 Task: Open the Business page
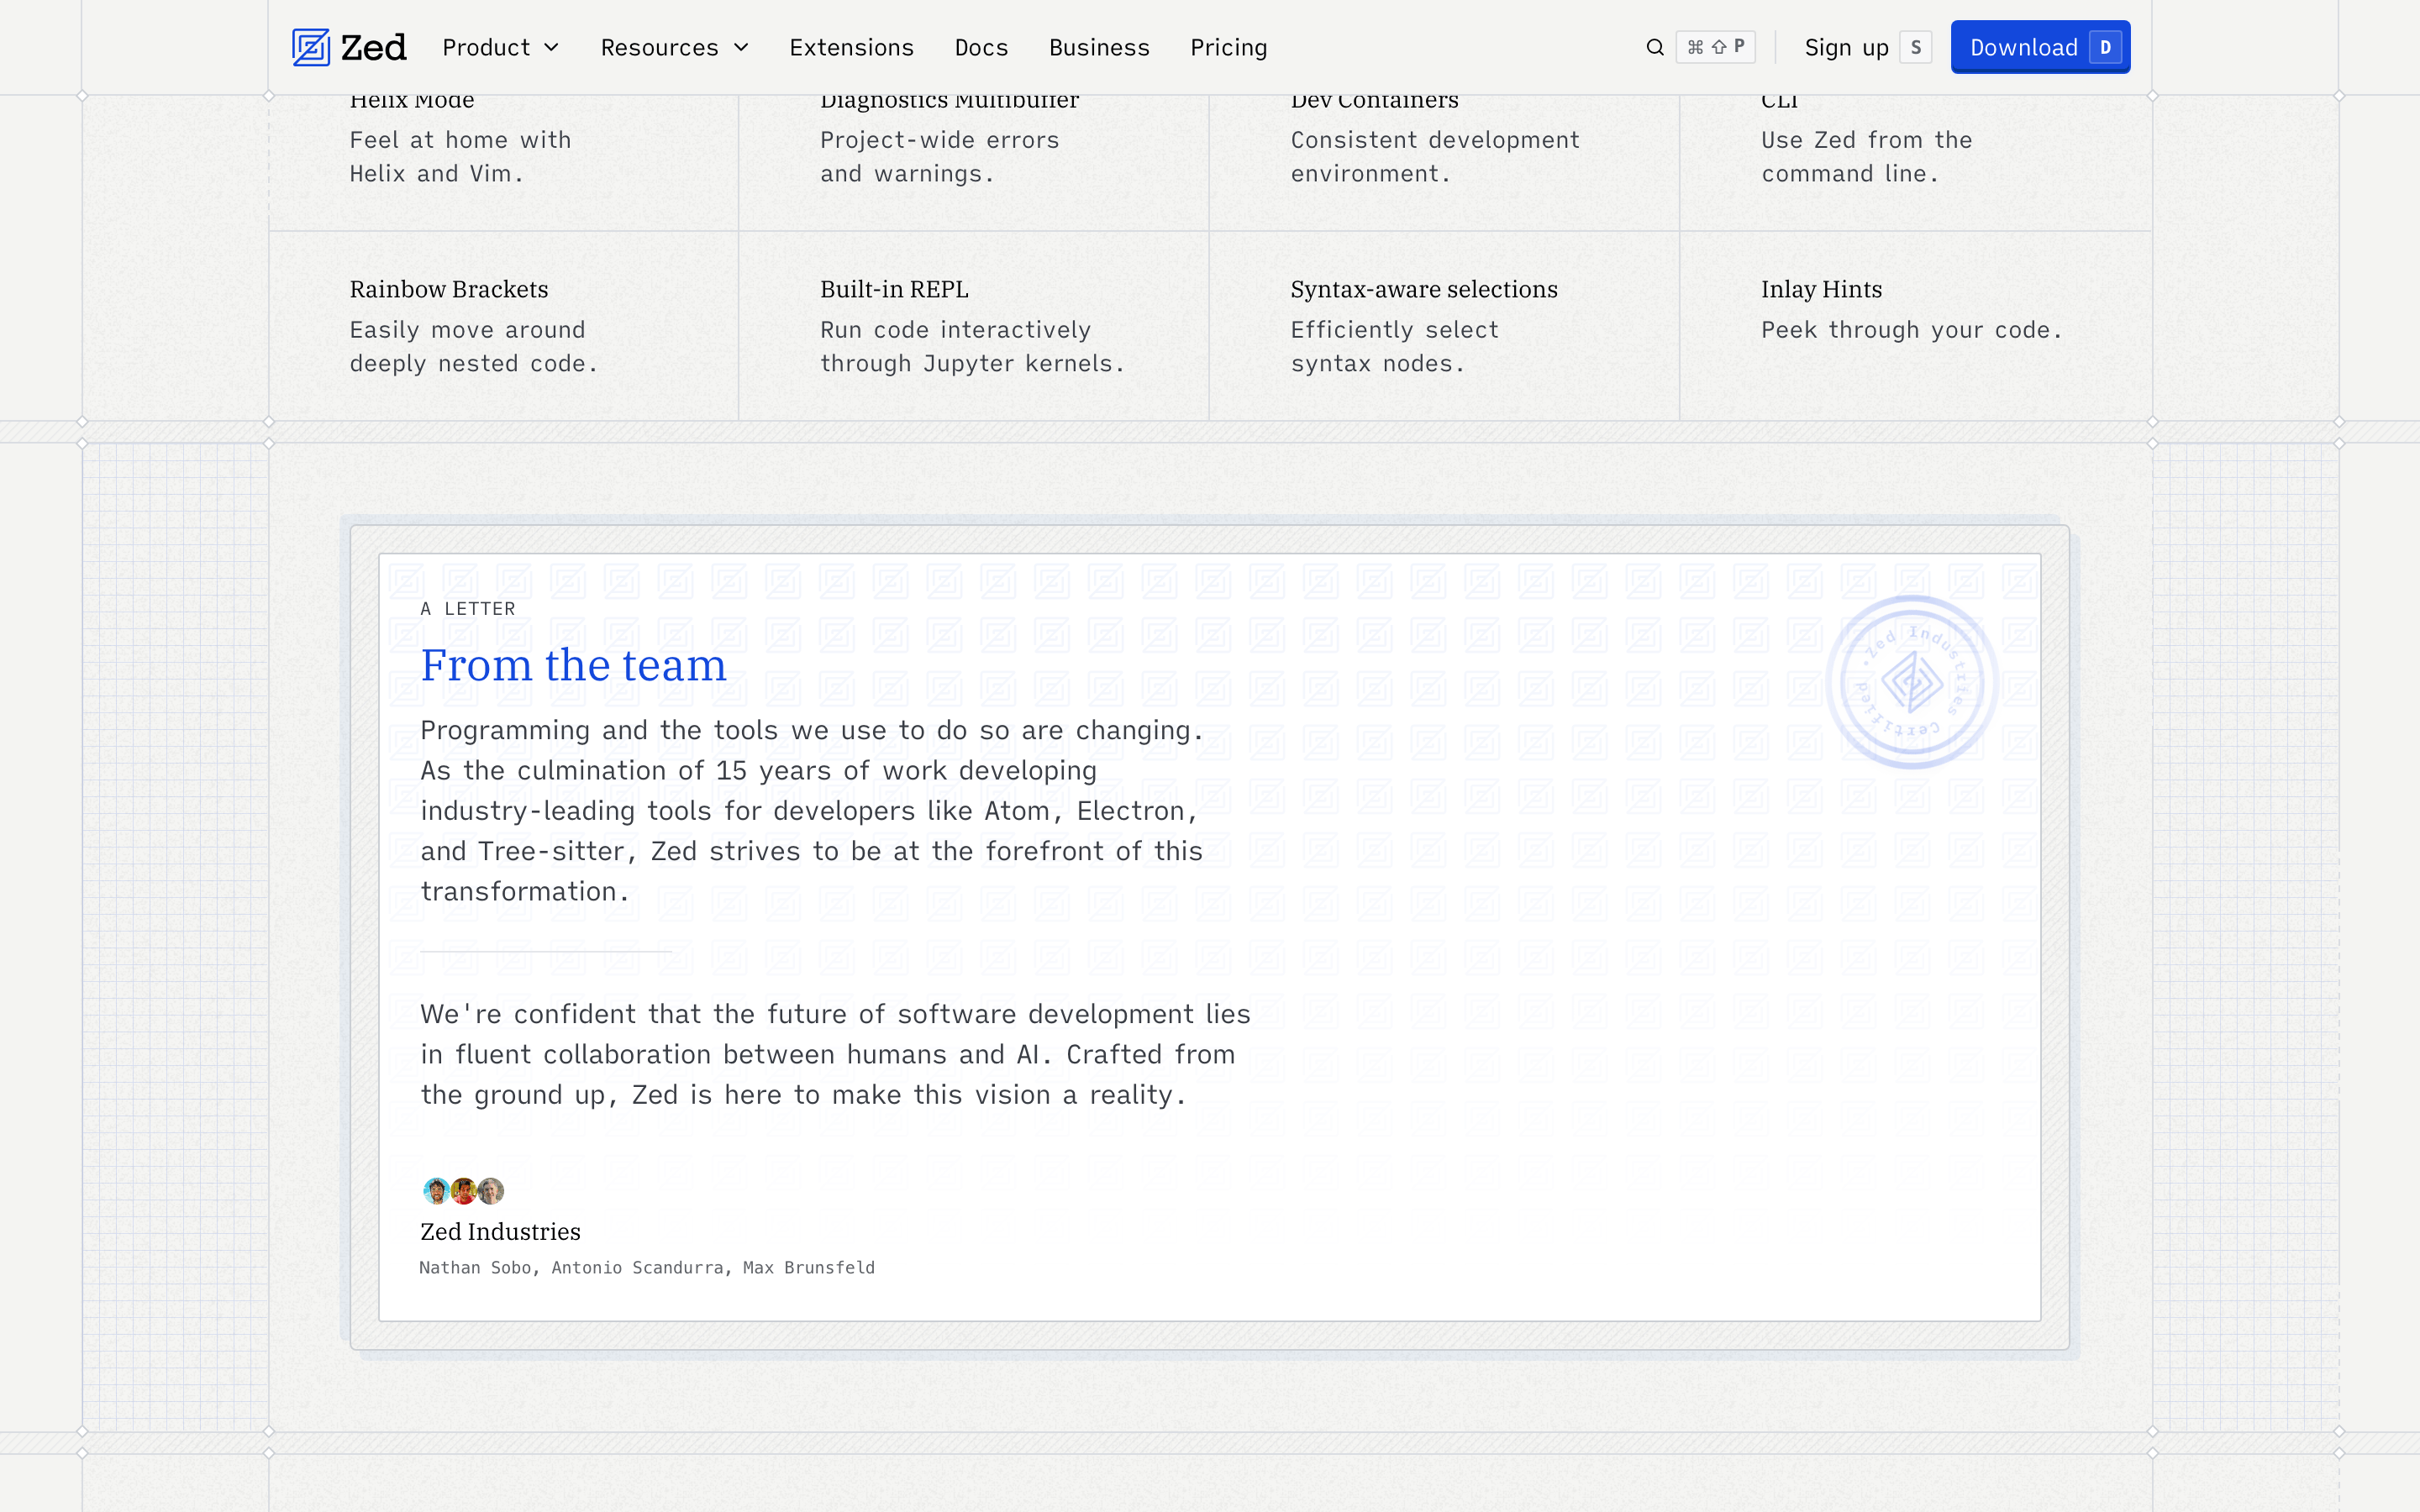(1099, 47)
